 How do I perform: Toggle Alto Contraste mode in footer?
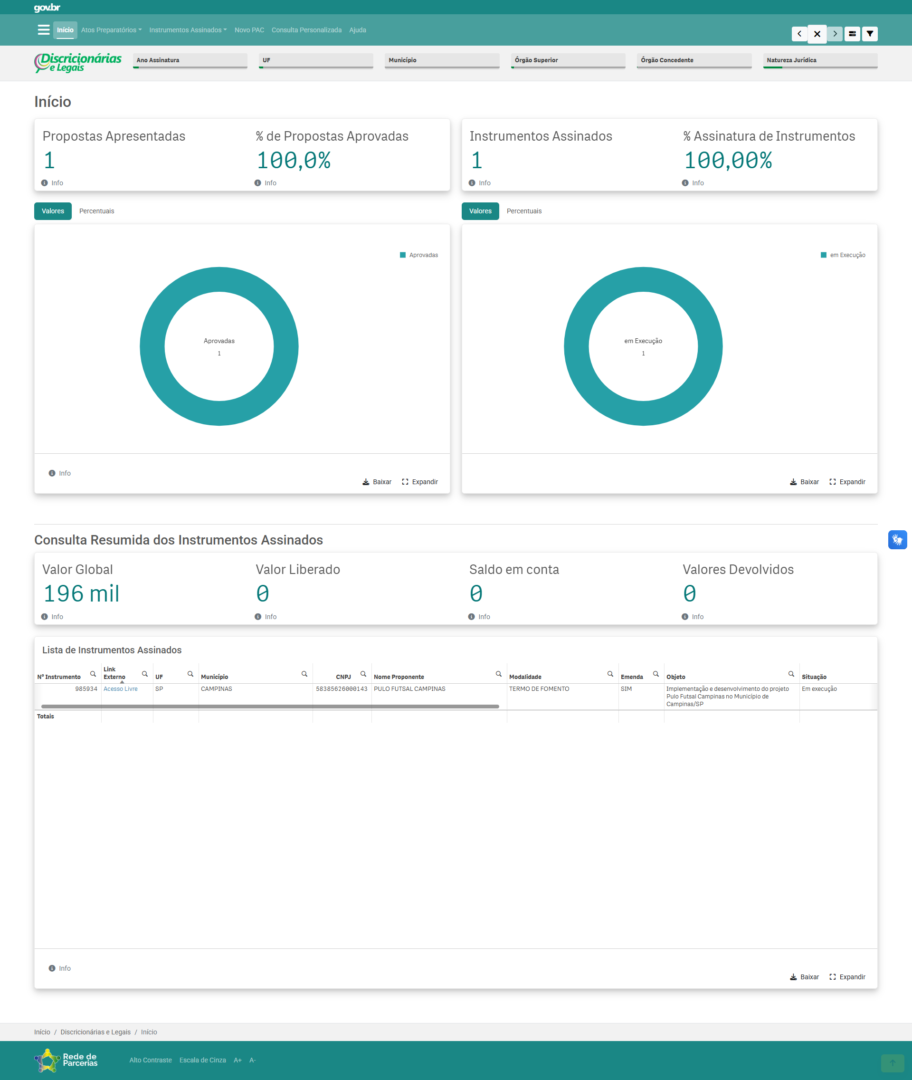[x=150, y=1060]
